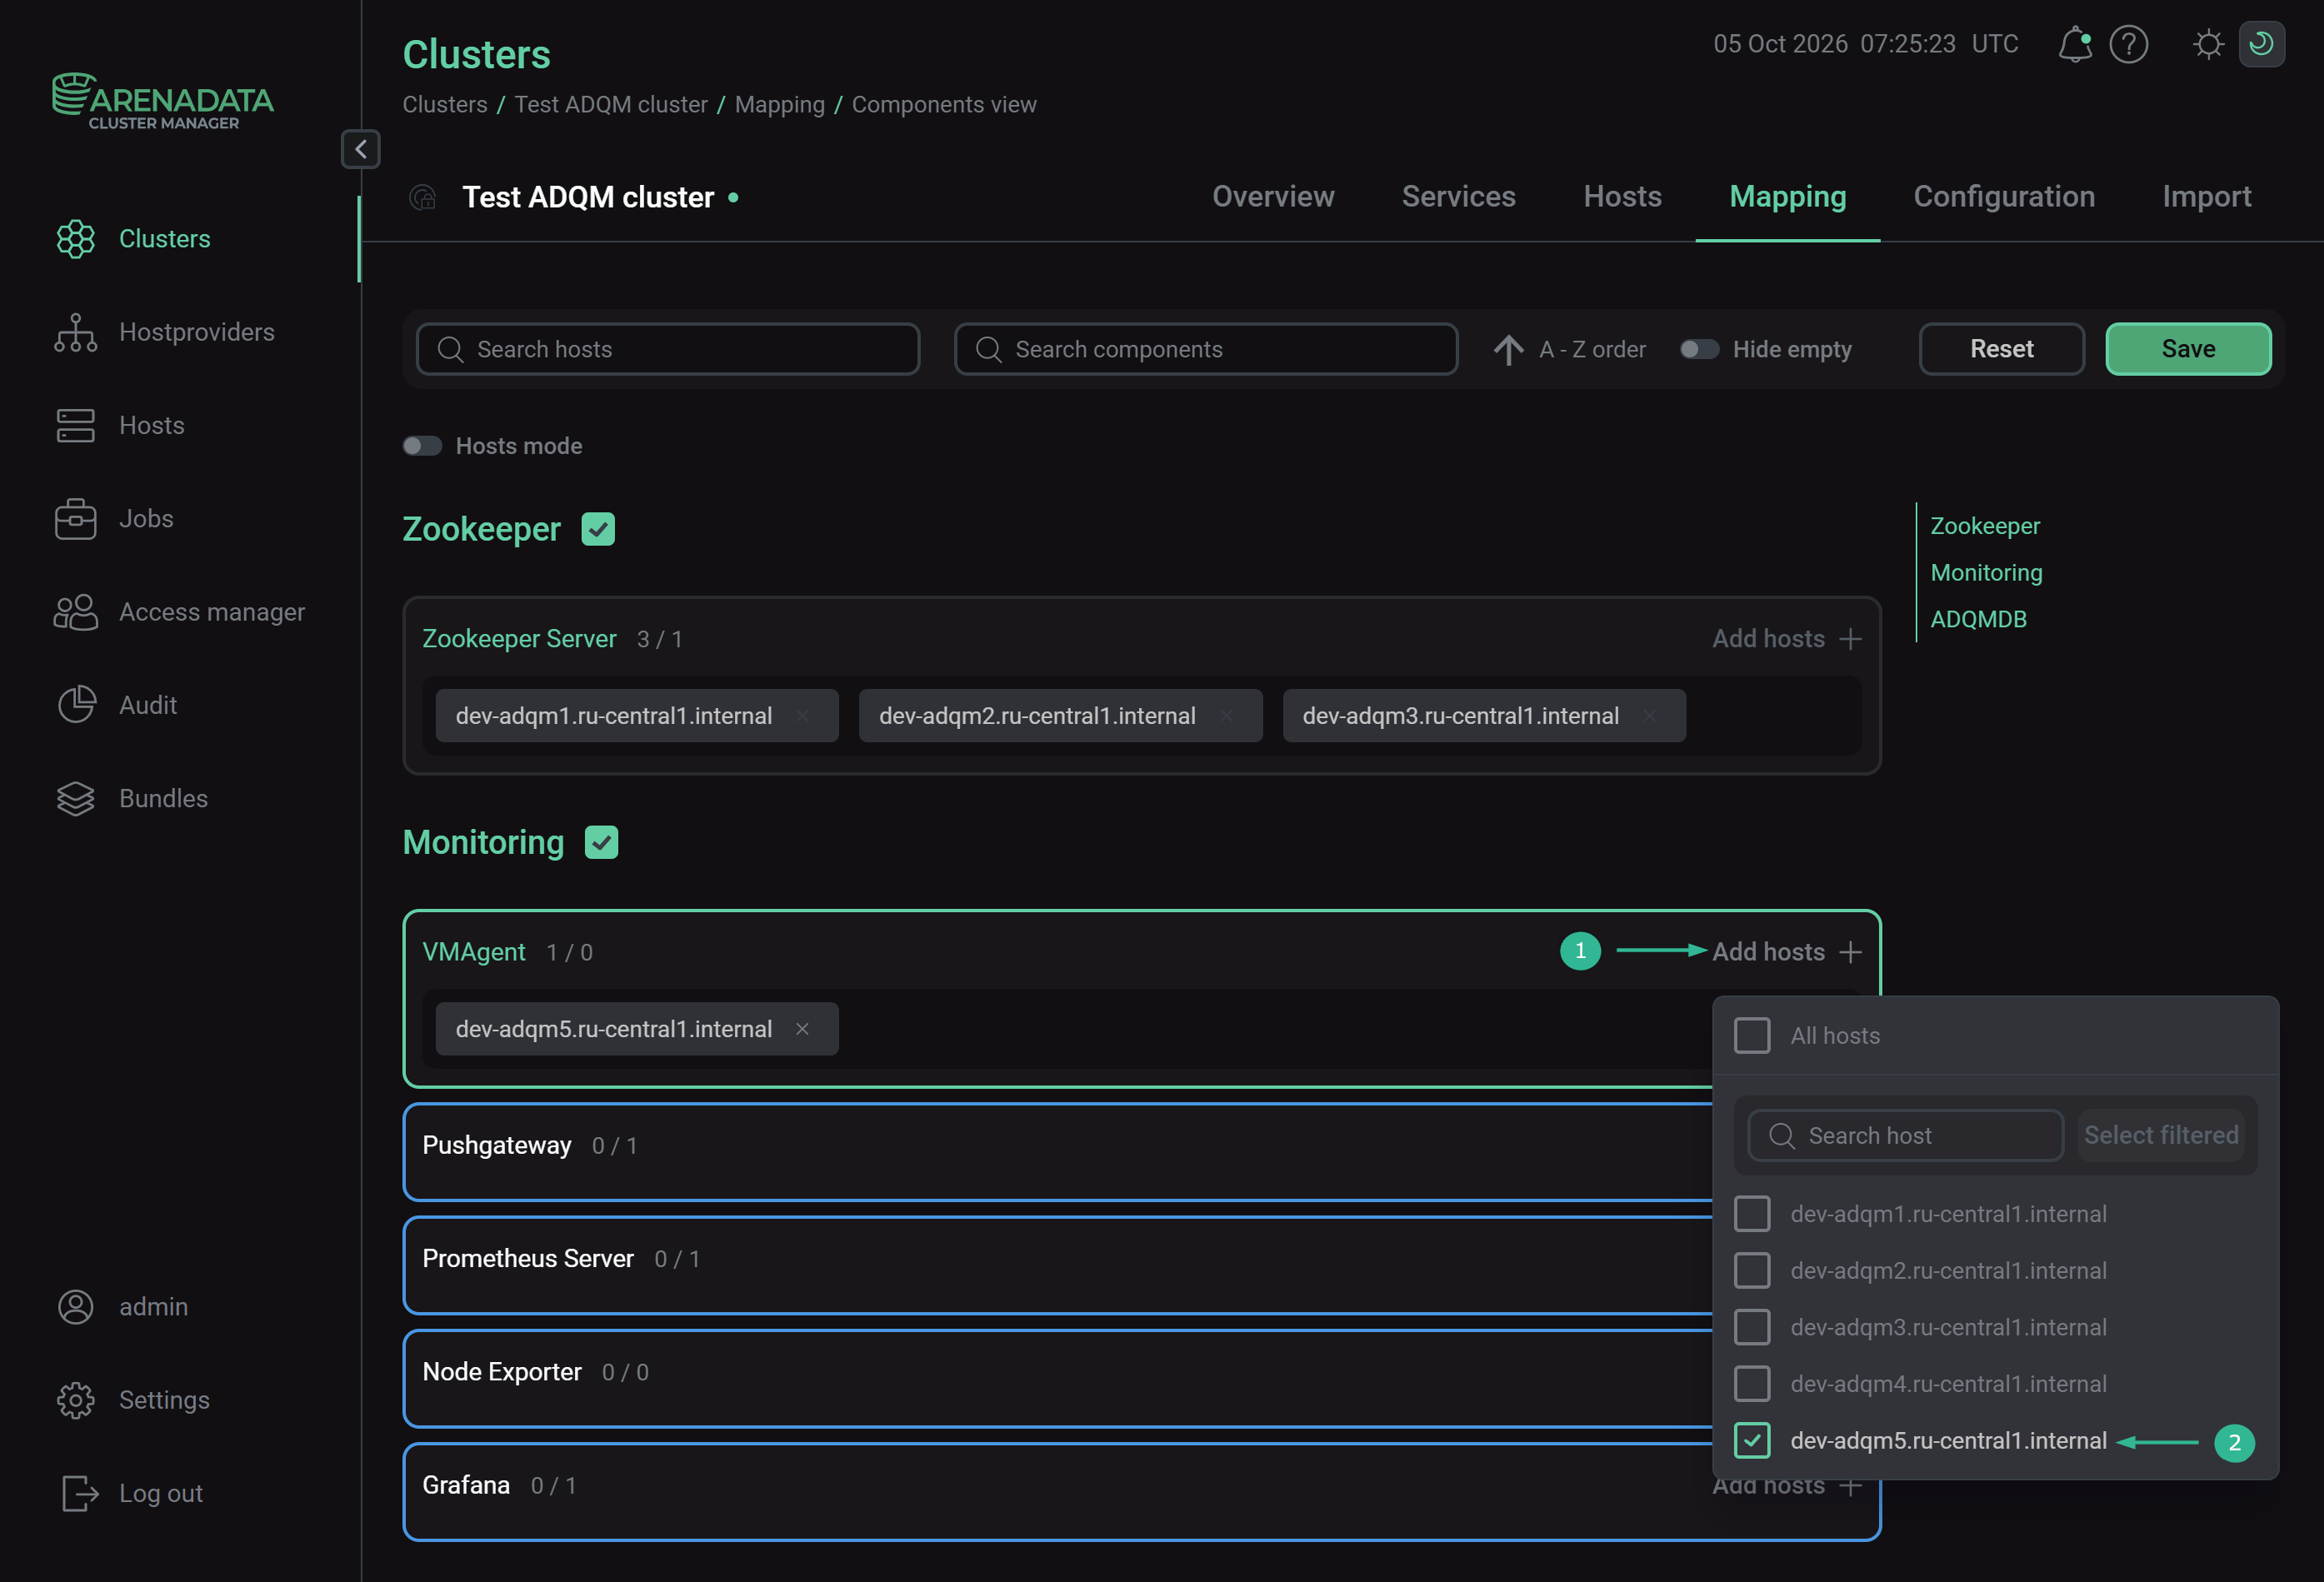Click the Save button

pyautogui.click(x=2188, y=349)
